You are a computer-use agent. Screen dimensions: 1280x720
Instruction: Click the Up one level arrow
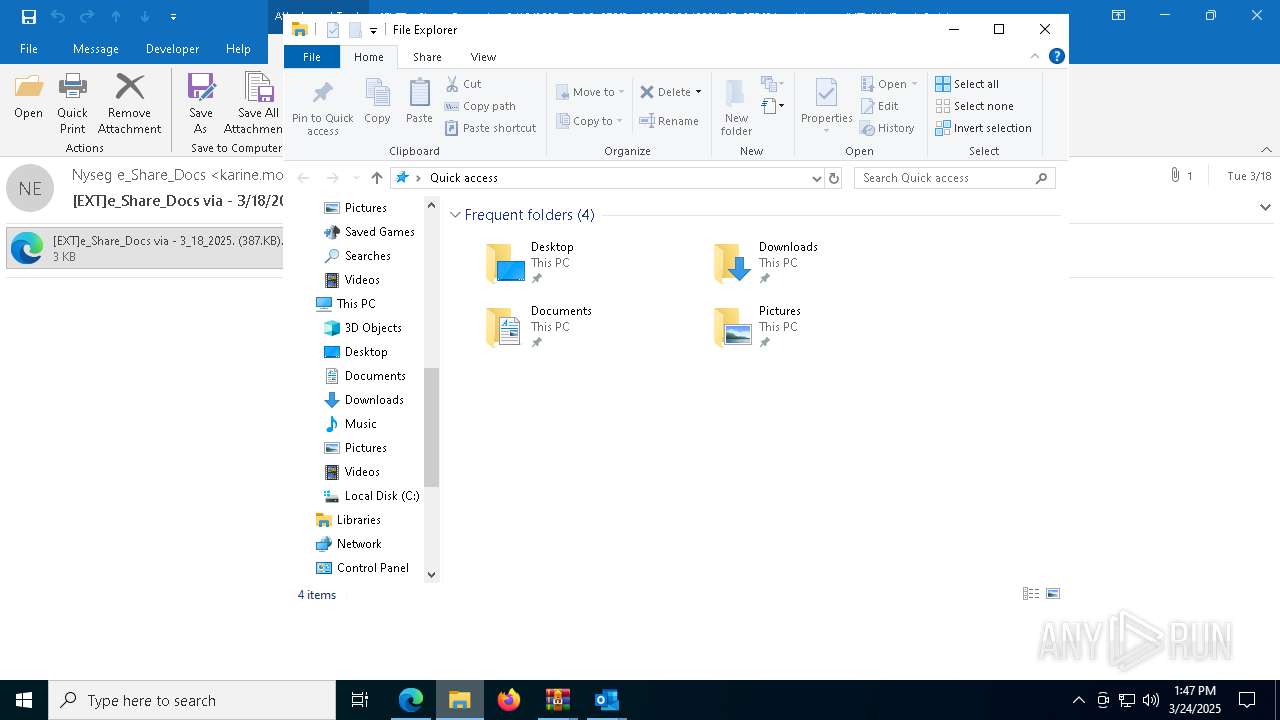click(x=377, y=178)
